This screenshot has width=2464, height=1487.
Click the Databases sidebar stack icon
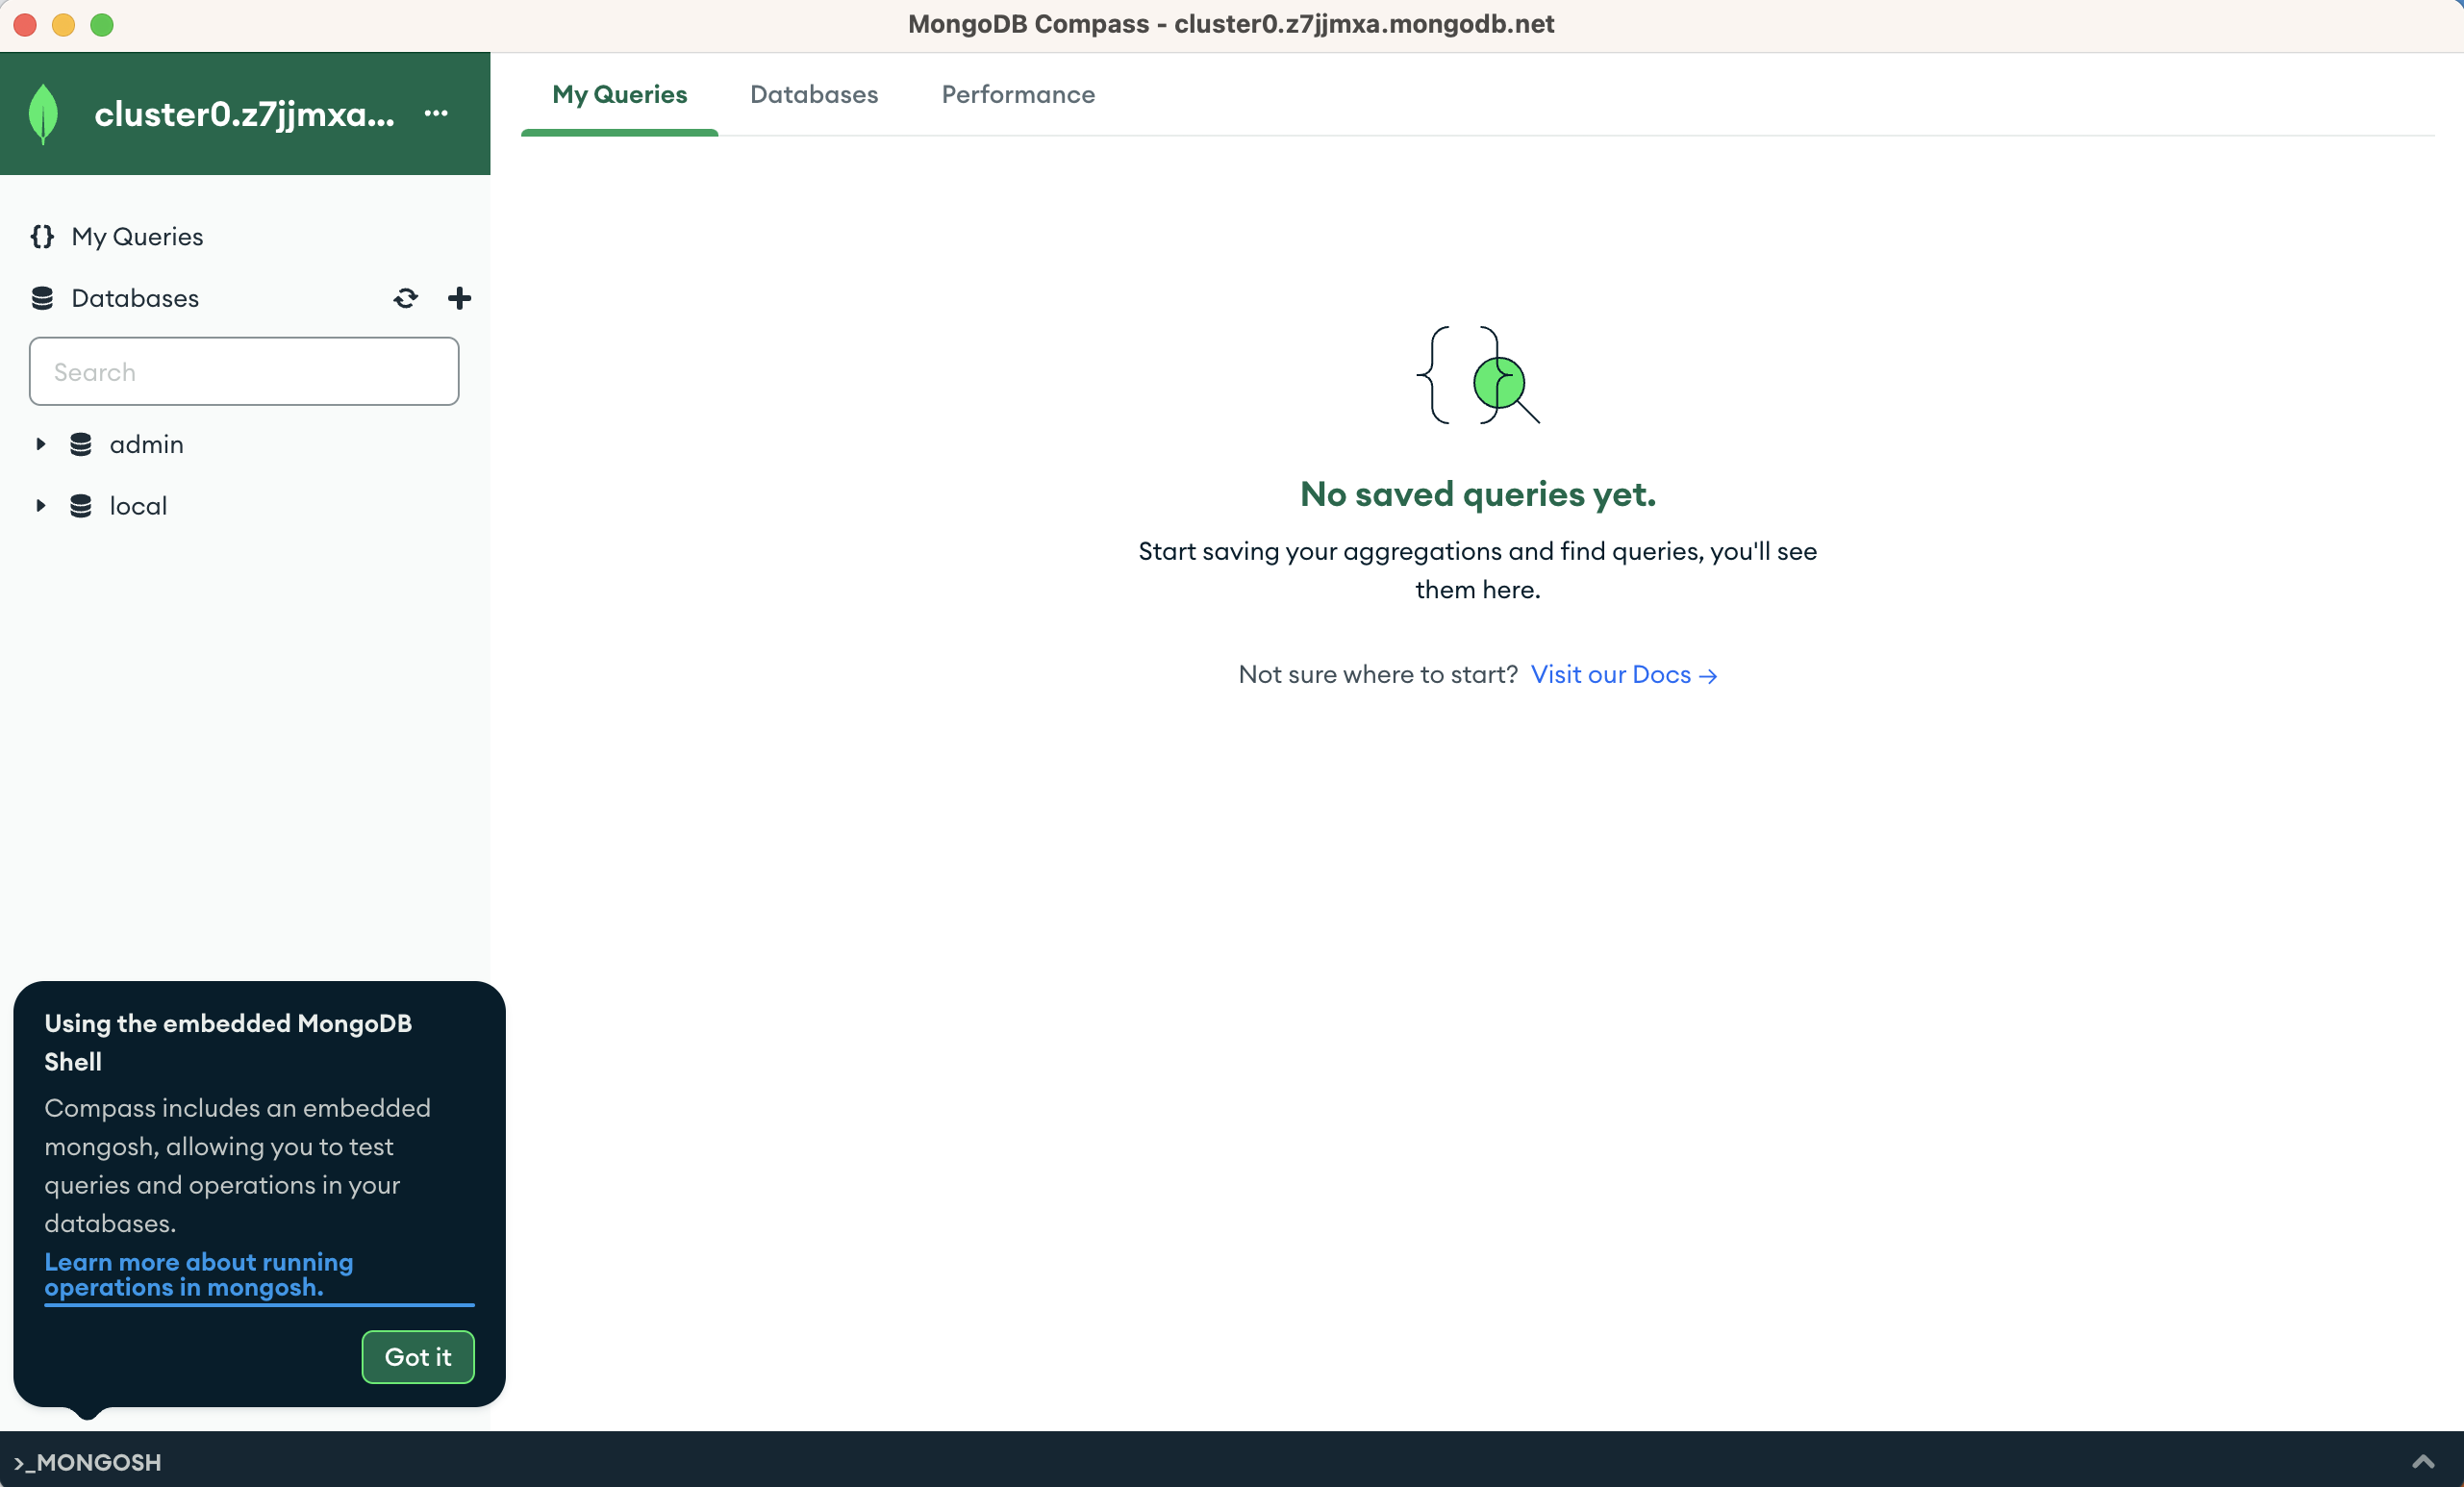coord(42,298)
